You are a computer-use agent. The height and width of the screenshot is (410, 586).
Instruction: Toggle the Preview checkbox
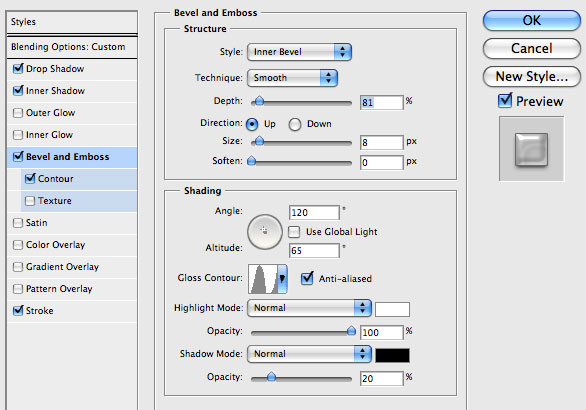coord(505,101)
